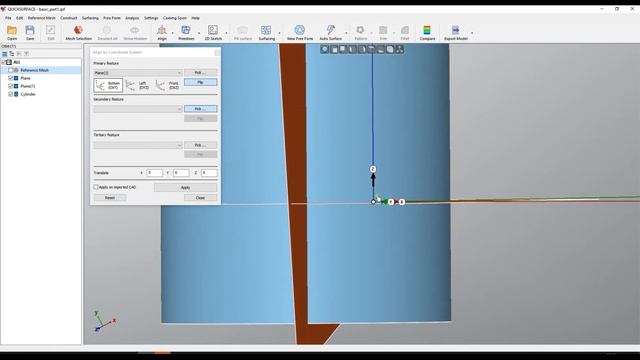
Task: Open the Secondary feature dropdown
Action: coord(138,109)
